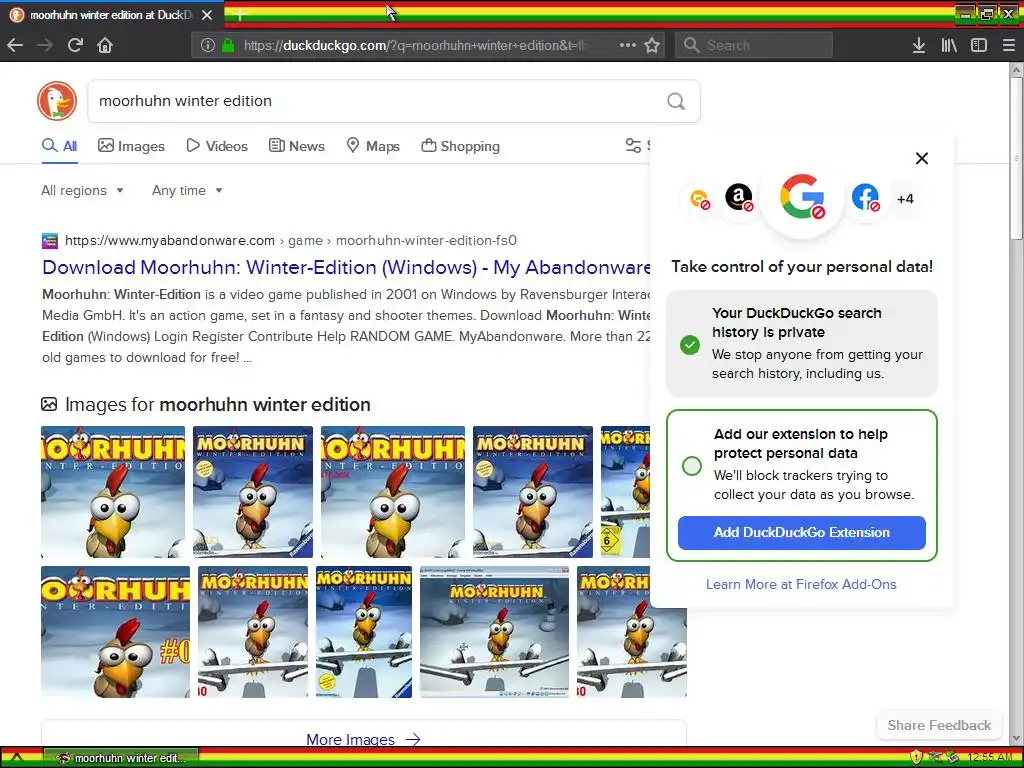
Task: Open page actions three-dot menu
Action: pyautogui.click(x=628, y=45)
